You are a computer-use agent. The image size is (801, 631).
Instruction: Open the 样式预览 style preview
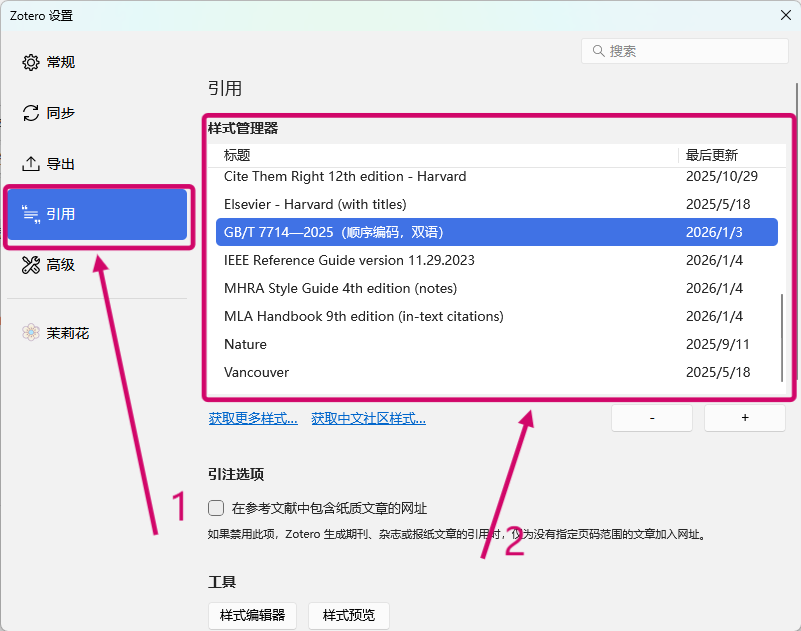click(x=349, y=616)
